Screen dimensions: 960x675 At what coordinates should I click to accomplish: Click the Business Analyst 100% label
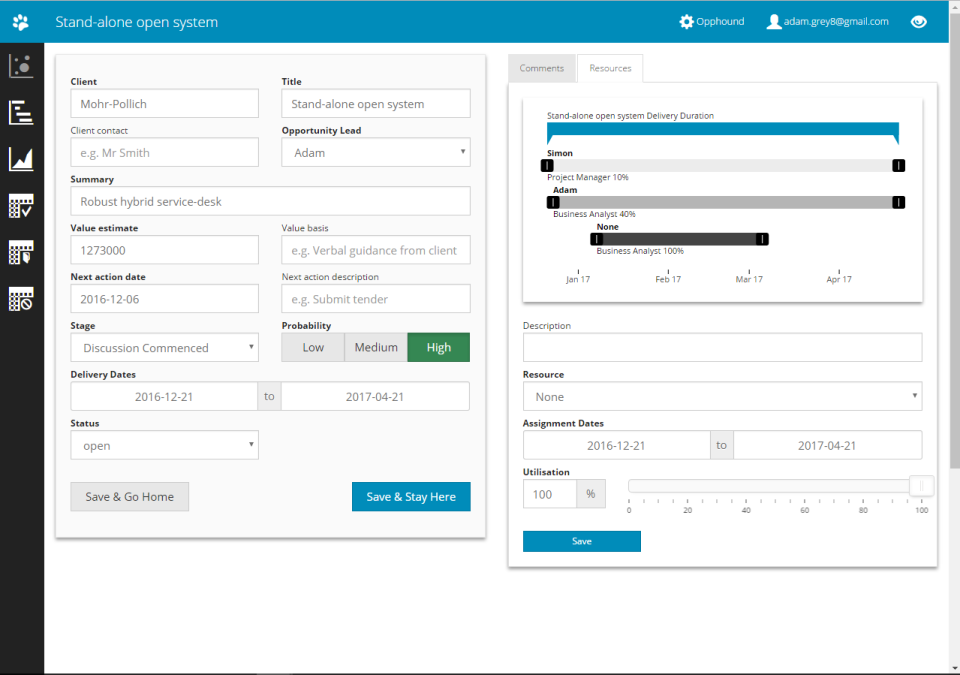coord(640,251)
